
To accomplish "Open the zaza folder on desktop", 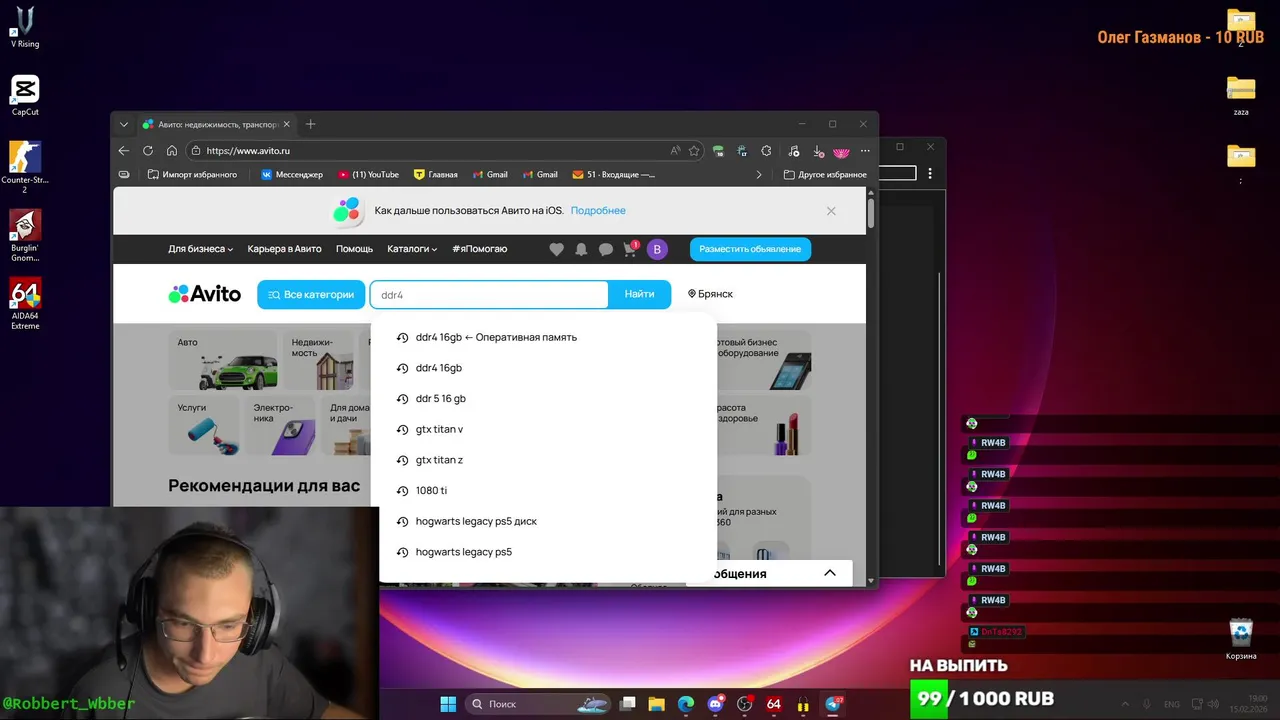I will click(1241, 95).
